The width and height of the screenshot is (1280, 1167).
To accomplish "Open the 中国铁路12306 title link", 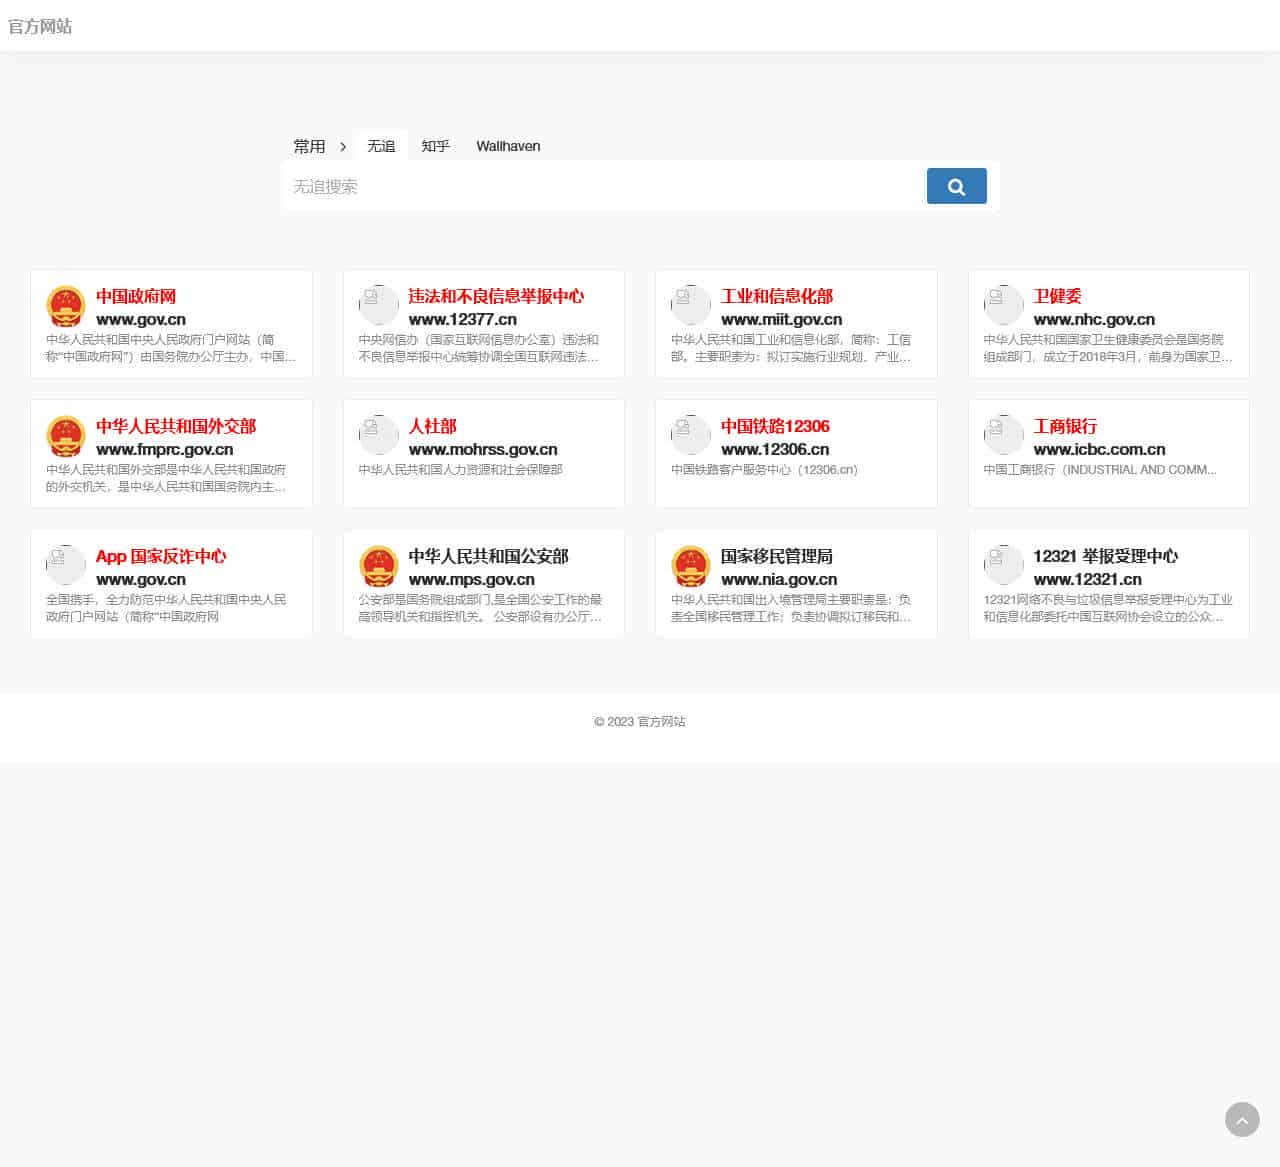I will pyautogui.click(x=775, y=426).
